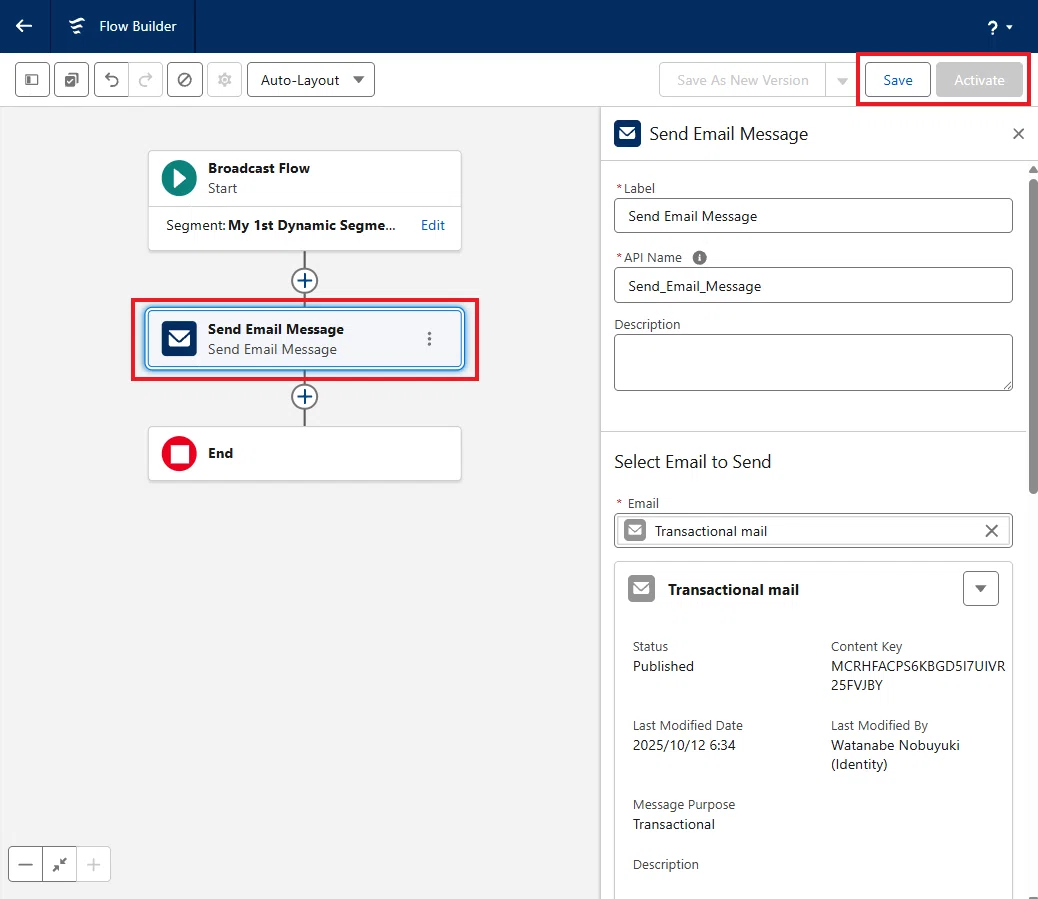Viewport: 1038px width, 899px height.
Task: Open the help question mark menu
Action: (1000, 27)
